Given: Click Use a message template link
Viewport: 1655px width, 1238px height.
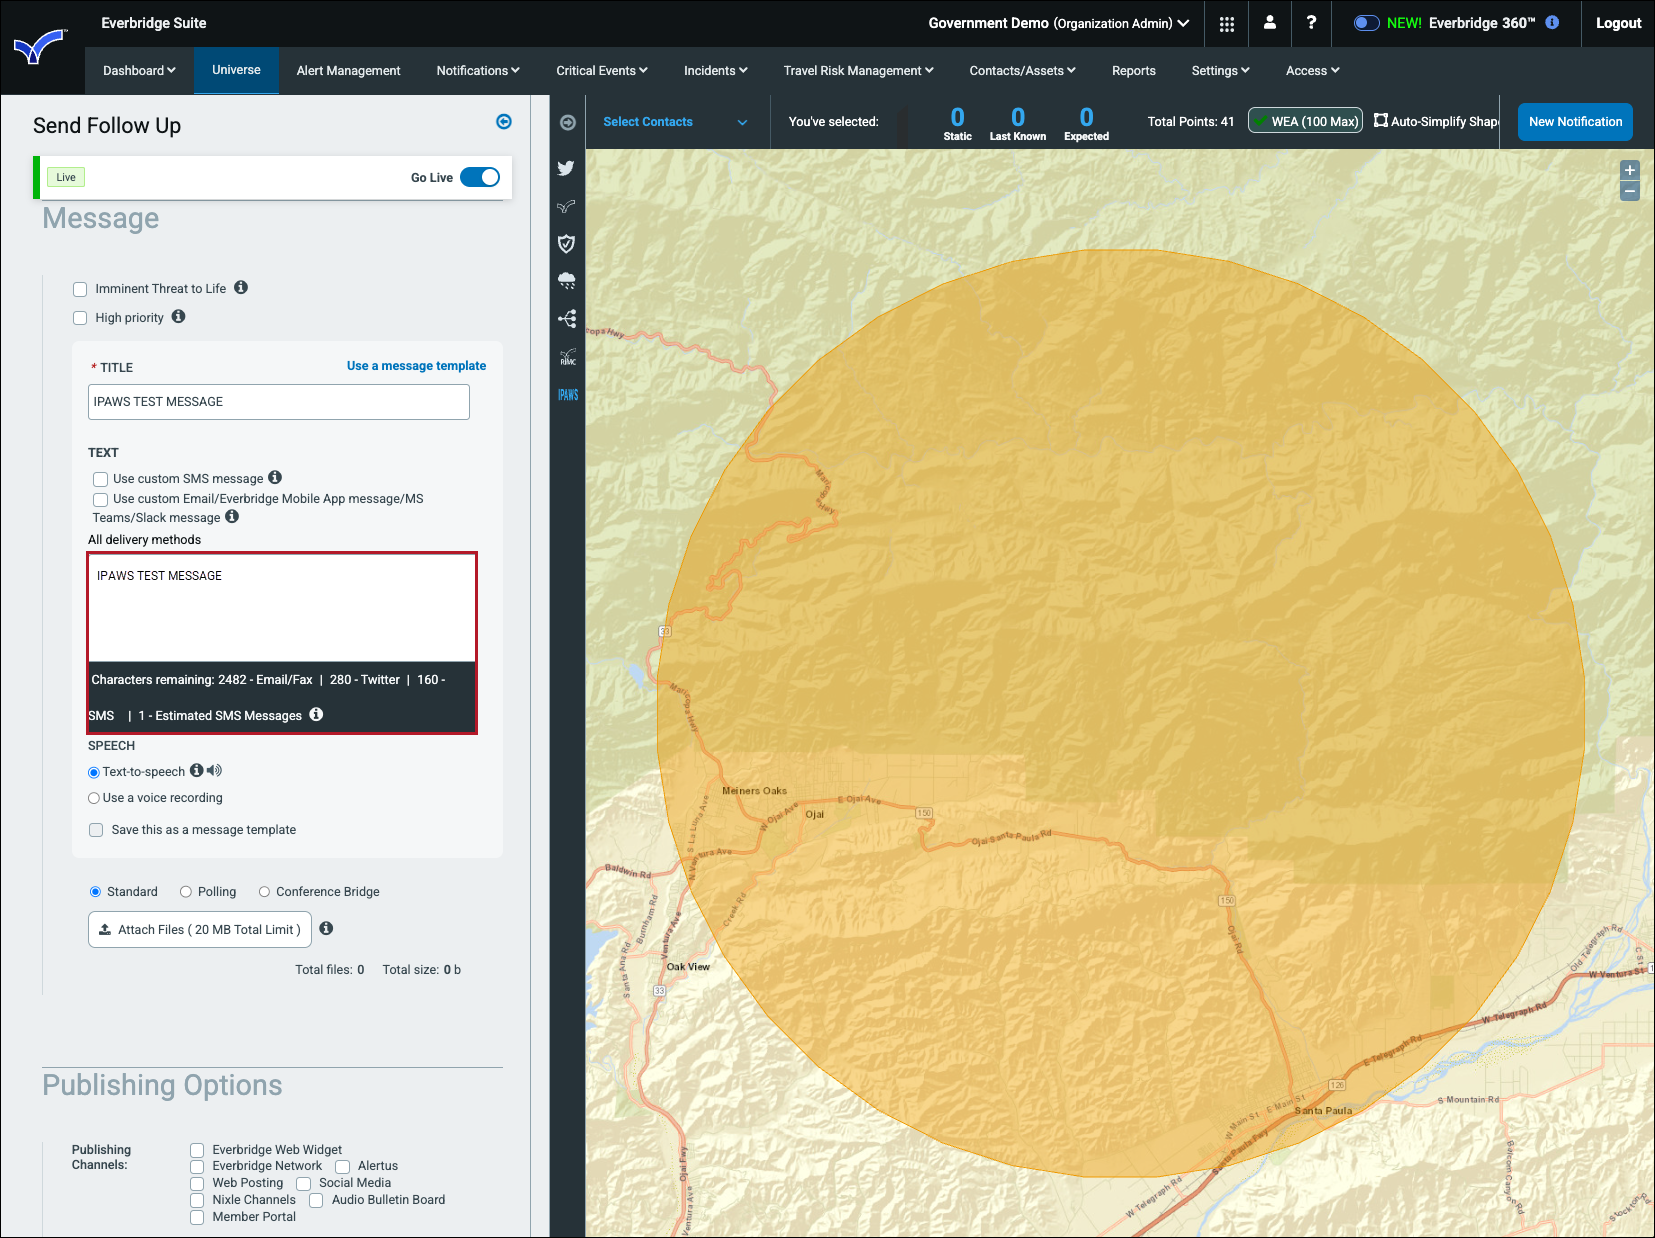Looking at the screenshot, I should click(416, 366).
